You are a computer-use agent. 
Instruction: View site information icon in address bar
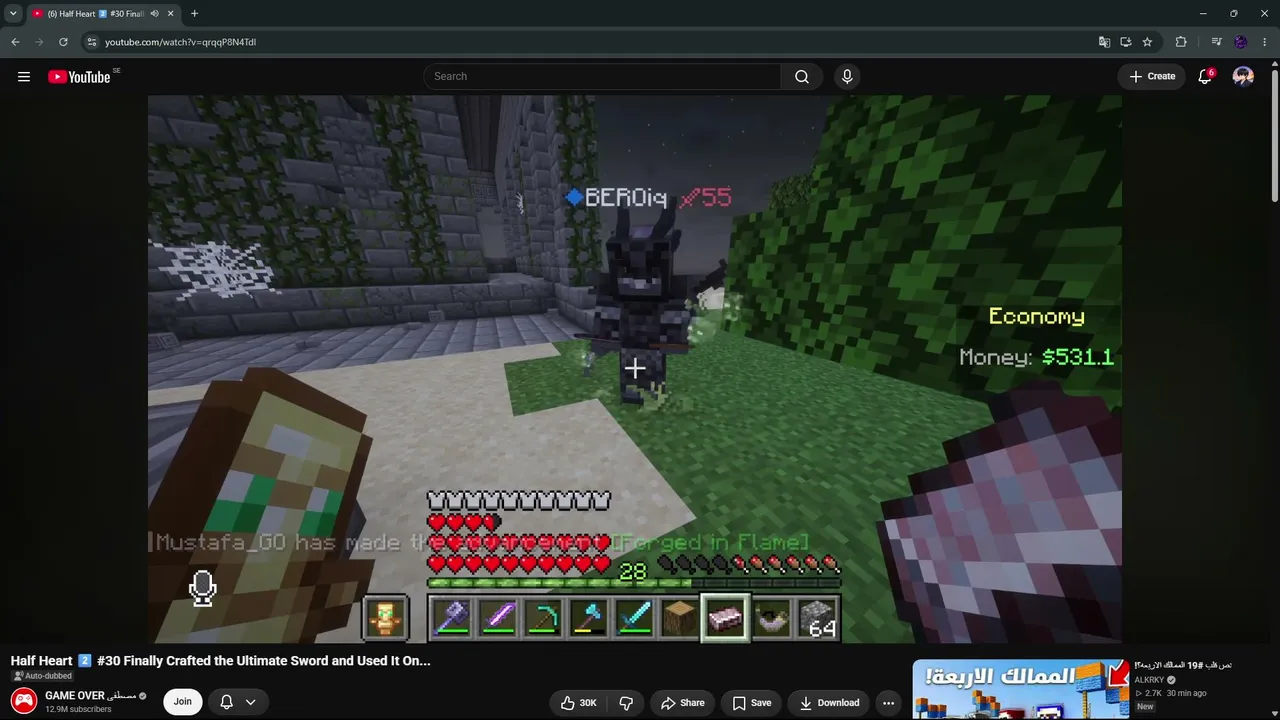91,42
